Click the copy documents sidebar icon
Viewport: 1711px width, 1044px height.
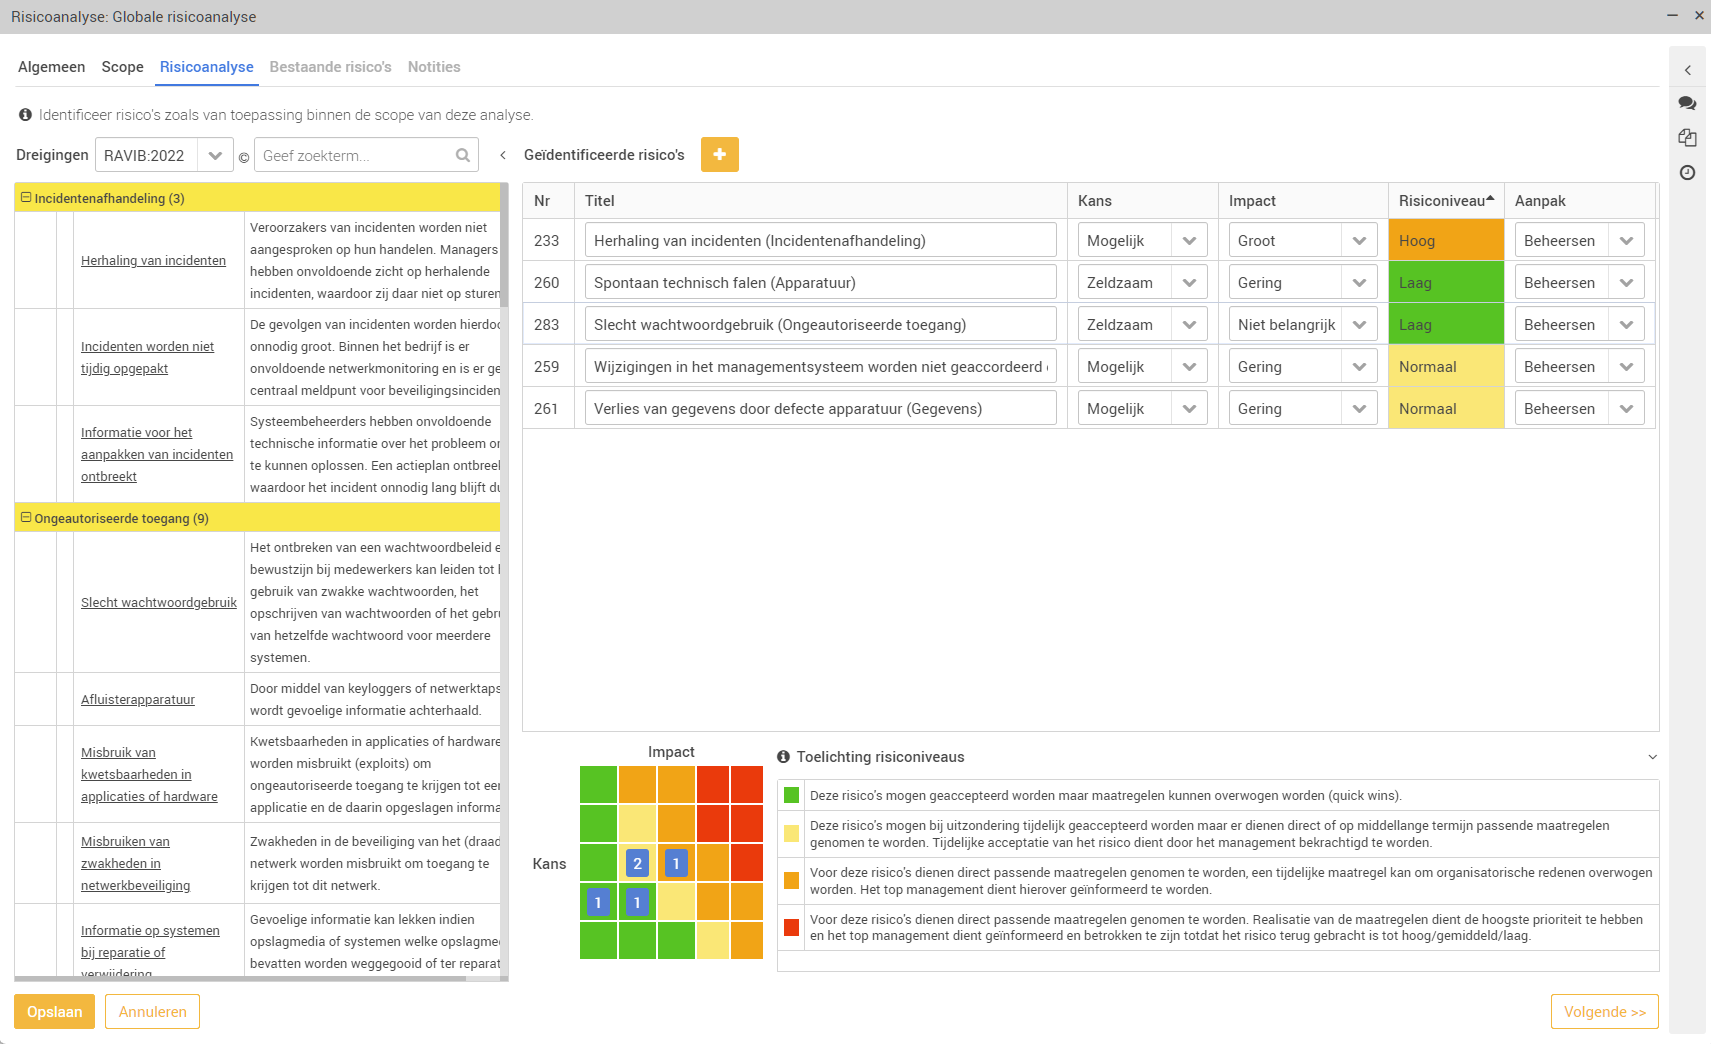click(1687, 138)
